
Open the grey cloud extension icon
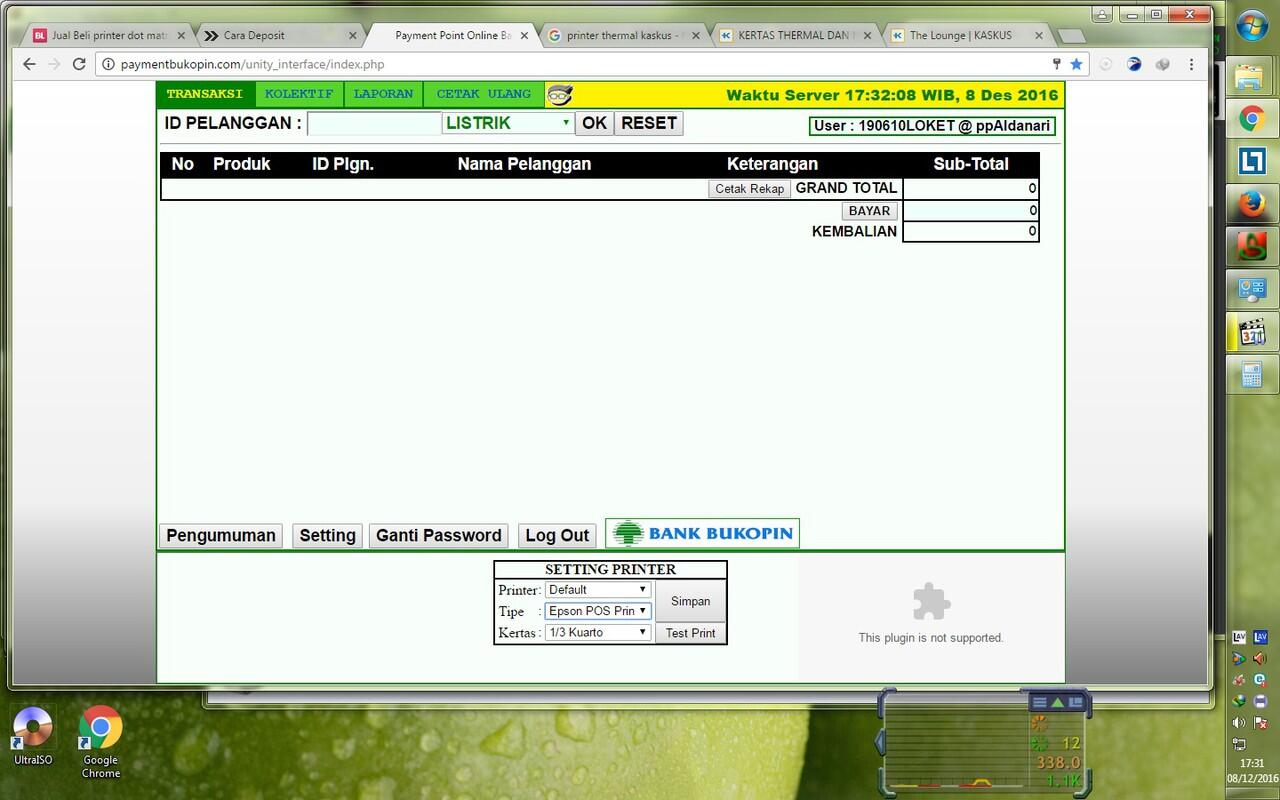point(1162,64)
